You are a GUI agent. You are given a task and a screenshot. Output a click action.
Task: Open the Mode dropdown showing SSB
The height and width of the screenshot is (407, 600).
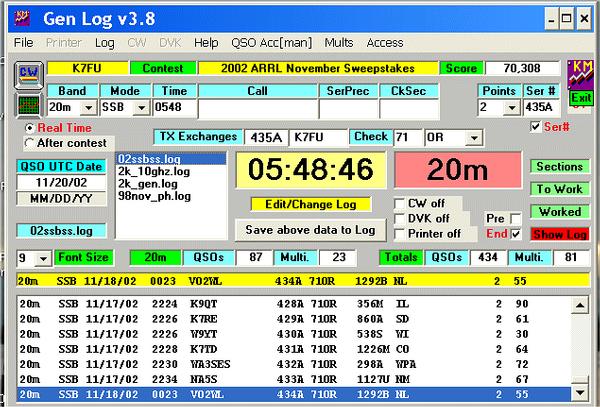142,107
